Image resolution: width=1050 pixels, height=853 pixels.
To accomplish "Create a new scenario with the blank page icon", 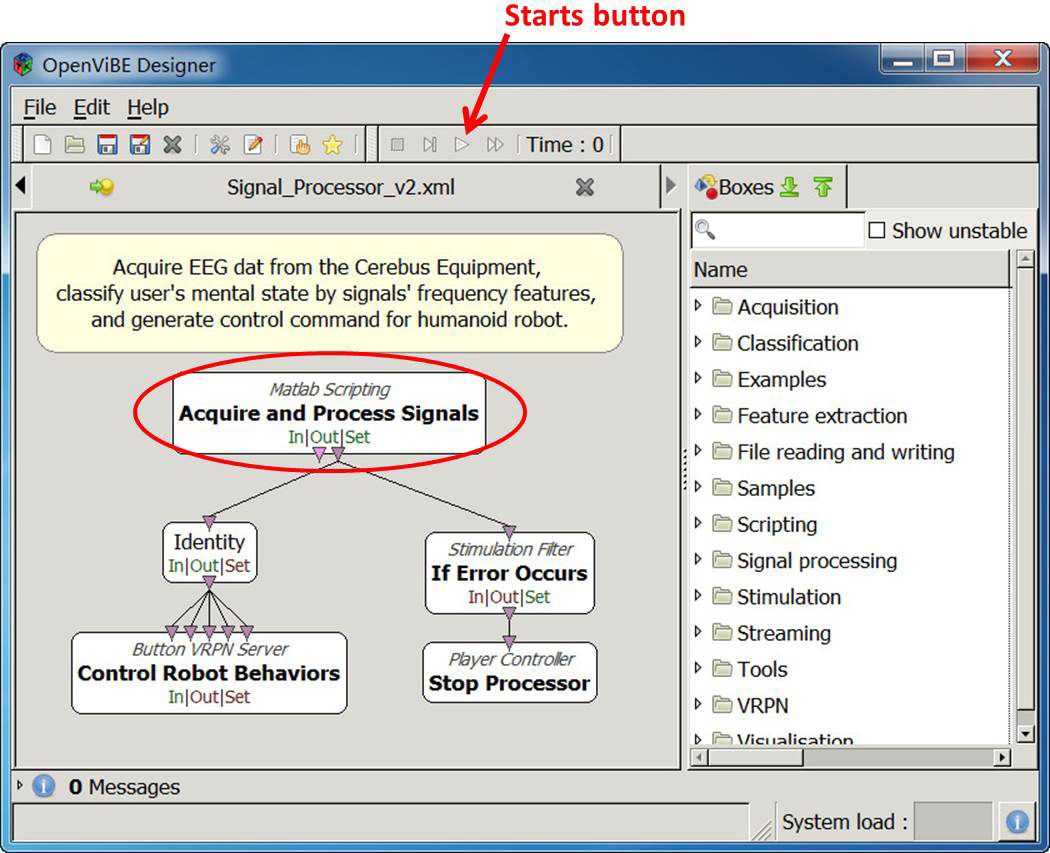I will point(42,145).
